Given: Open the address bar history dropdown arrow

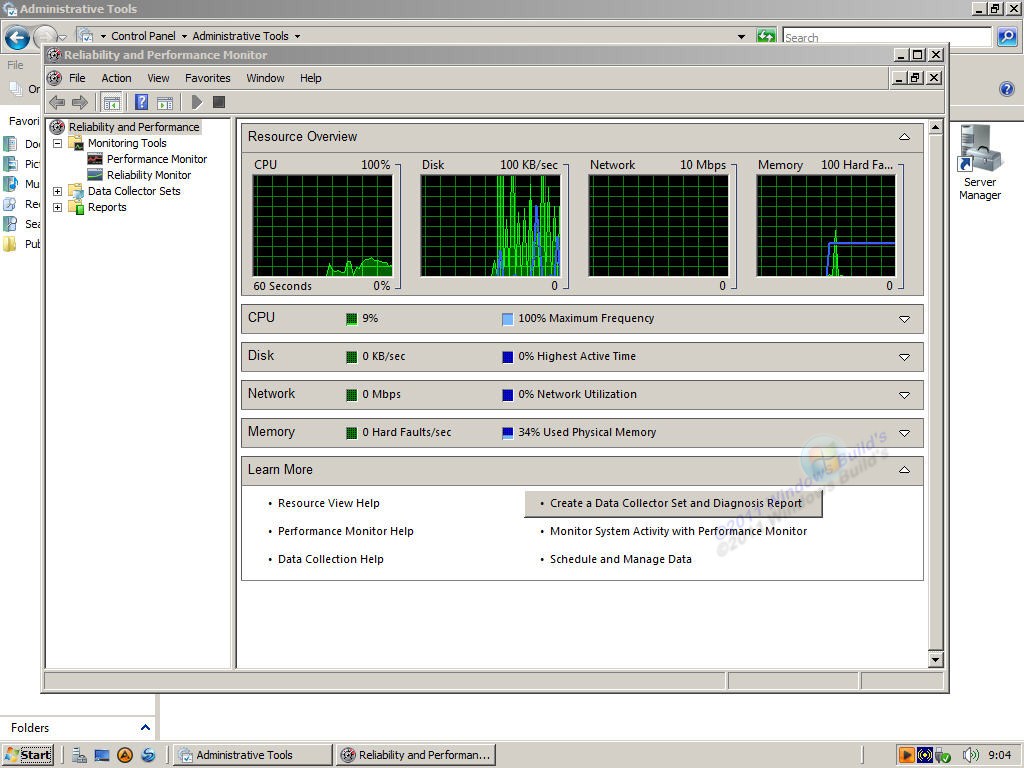Looking at the screenshot, I should point(741,37).
